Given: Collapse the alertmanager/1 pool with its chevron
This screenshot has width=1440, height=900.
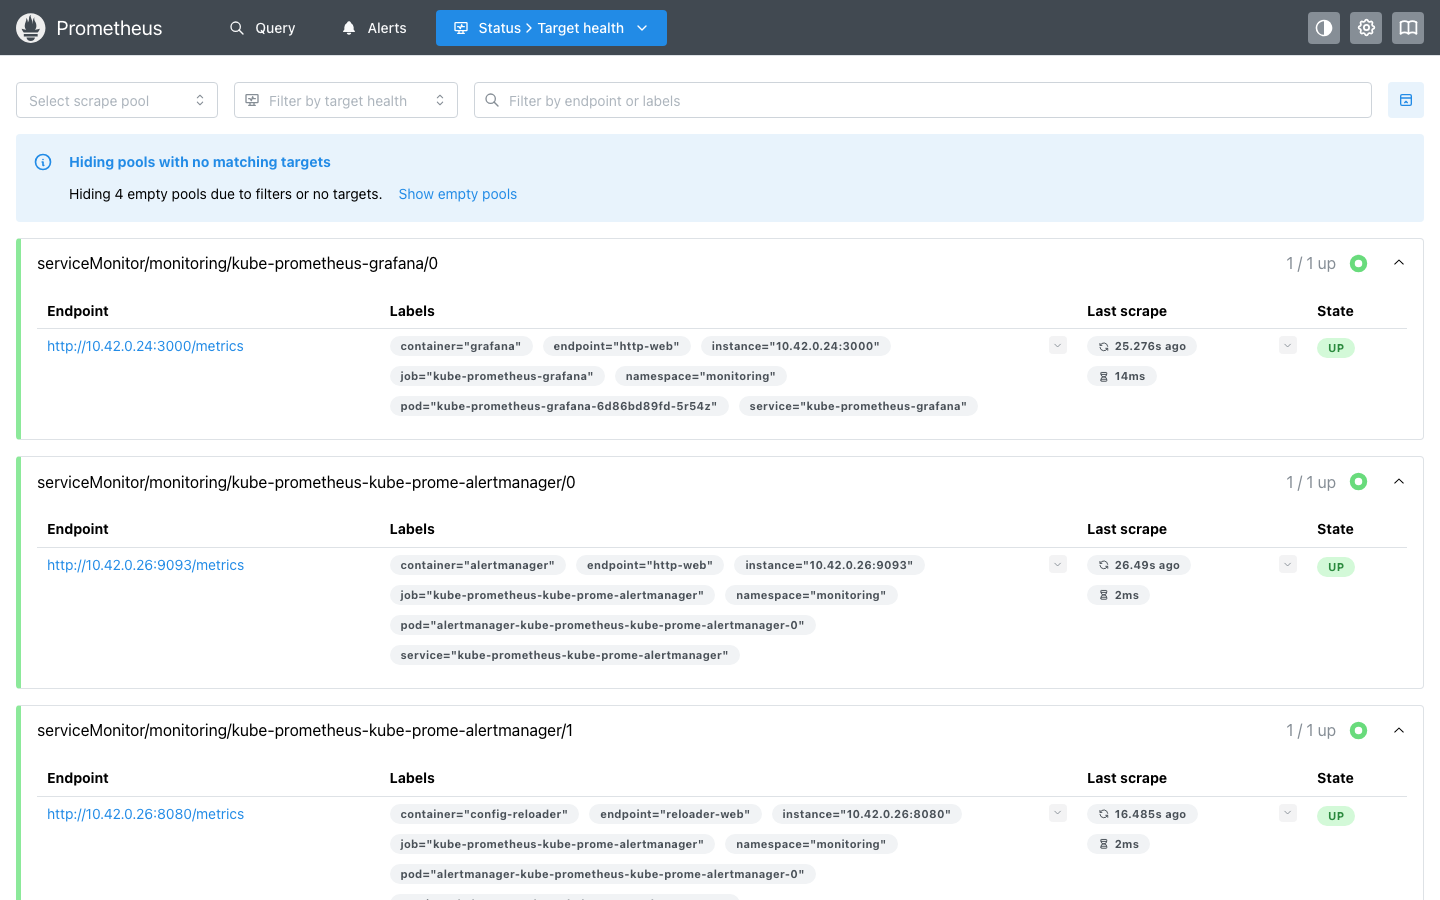Looking at the screenshot, I should tap(1399, 731).
